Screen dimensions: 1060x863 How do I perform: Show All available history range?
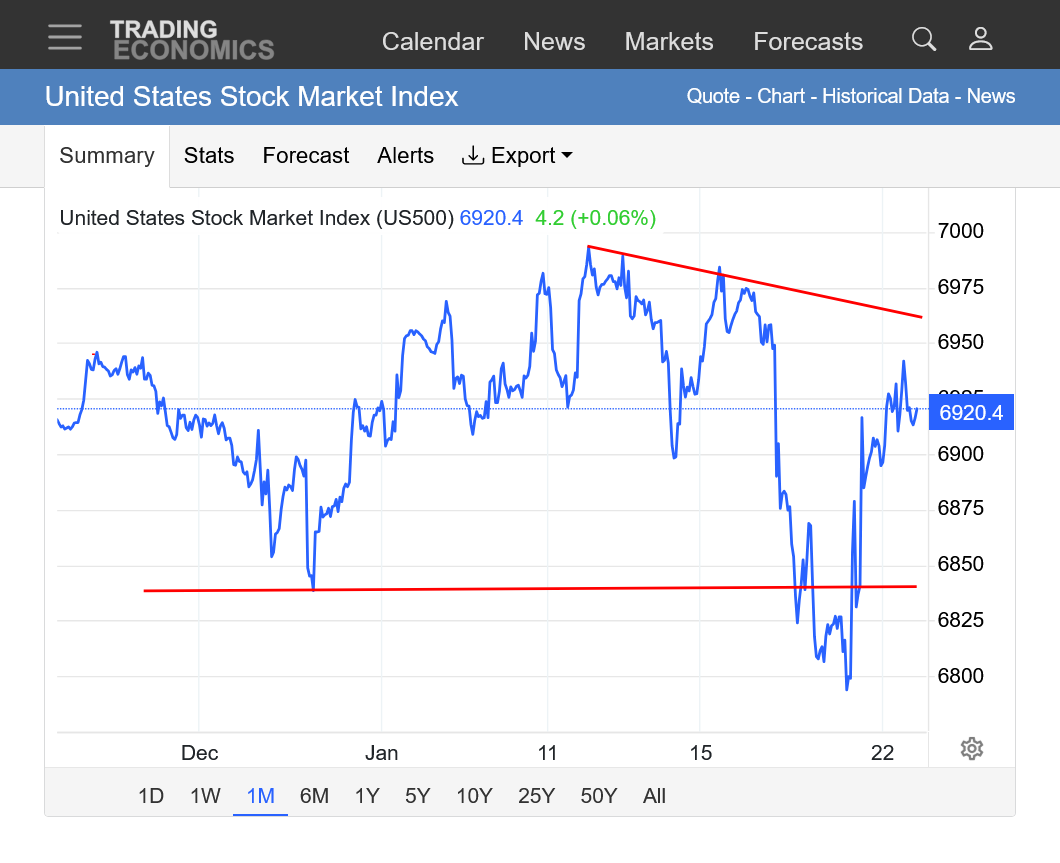click(x=654, y=796)
